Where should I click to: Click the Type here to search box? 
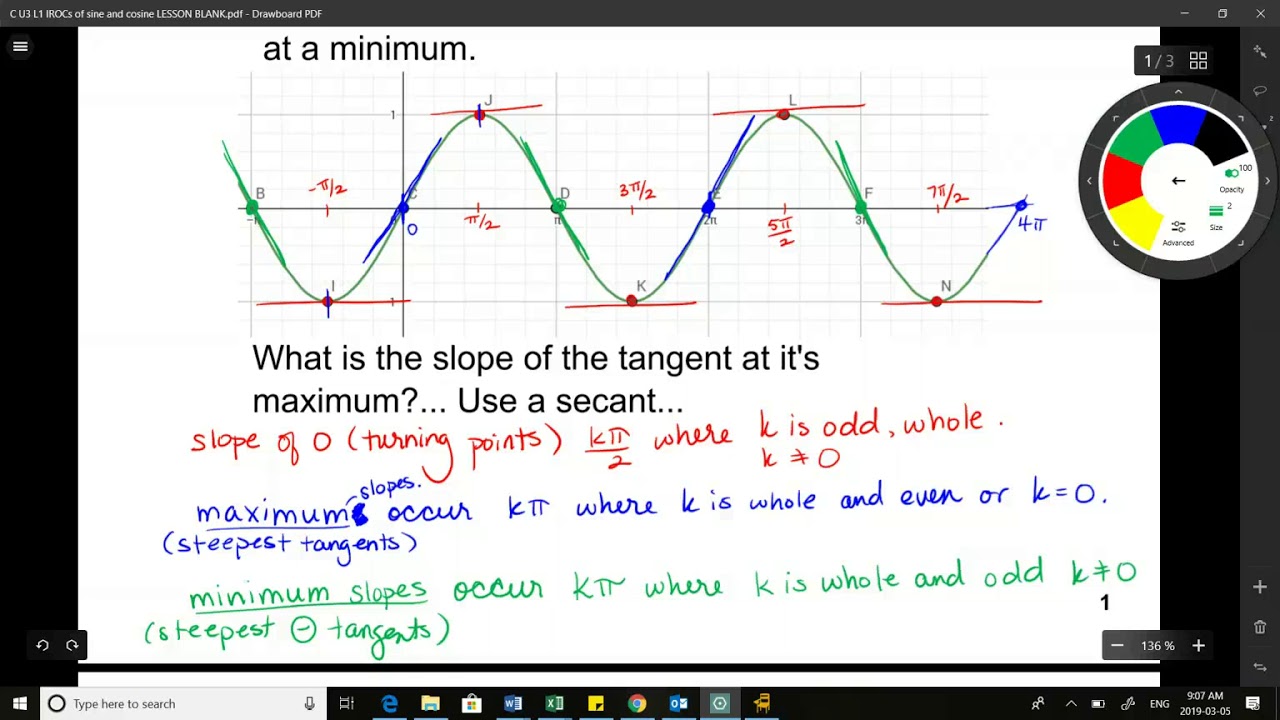click(184, 703)
